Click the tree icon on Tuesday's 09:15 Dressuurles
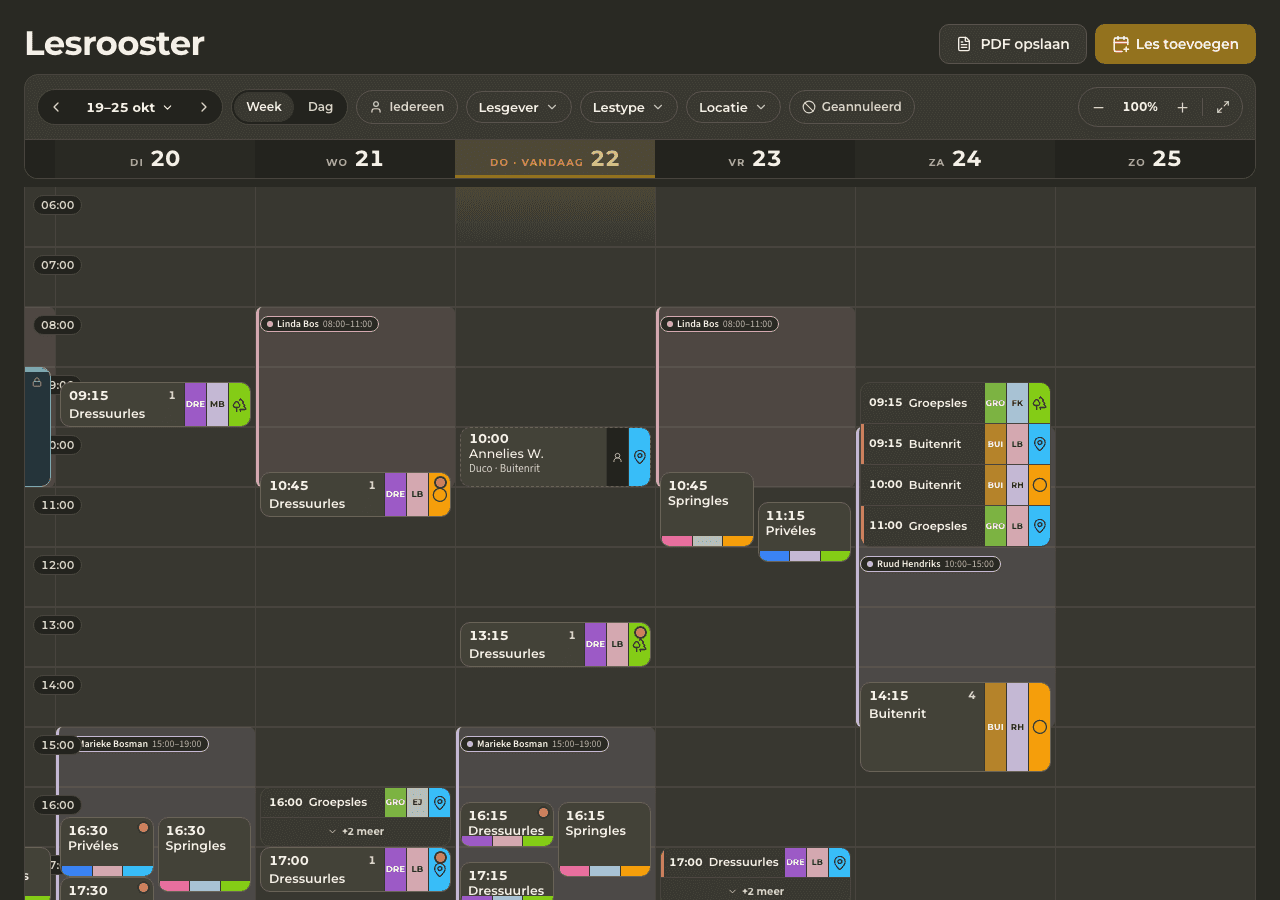1280x900 pixels. pyautogui.click(x=240, y=405)
